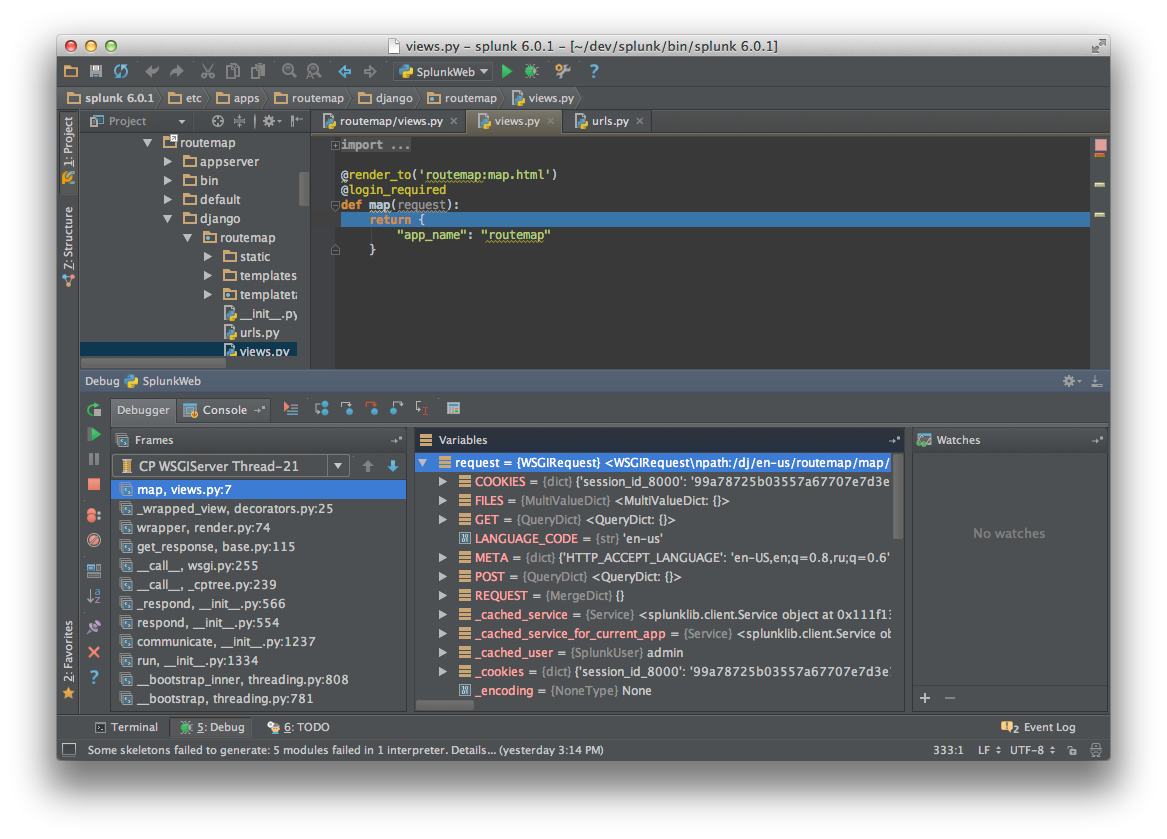Open SplunkWeb run configuration dropdown
Viewport: 1167px width, 839px height.
445,71
